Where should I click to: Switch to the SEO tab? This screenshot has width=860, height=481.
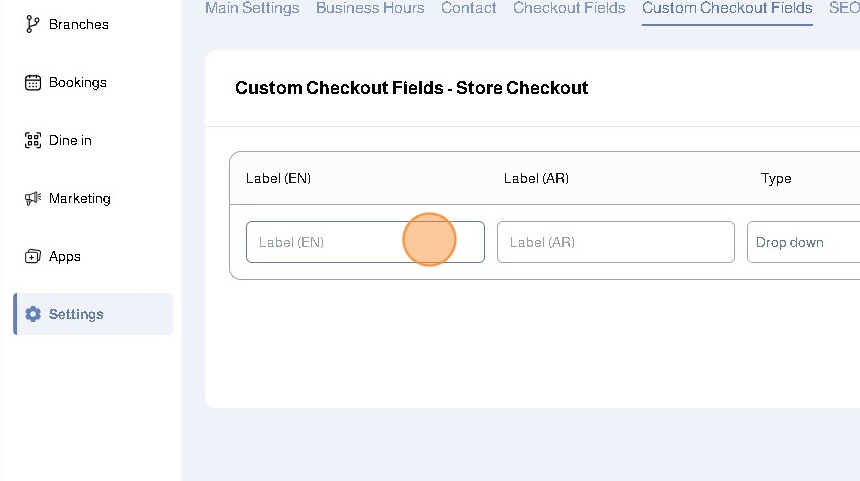[x=844, y=8]
